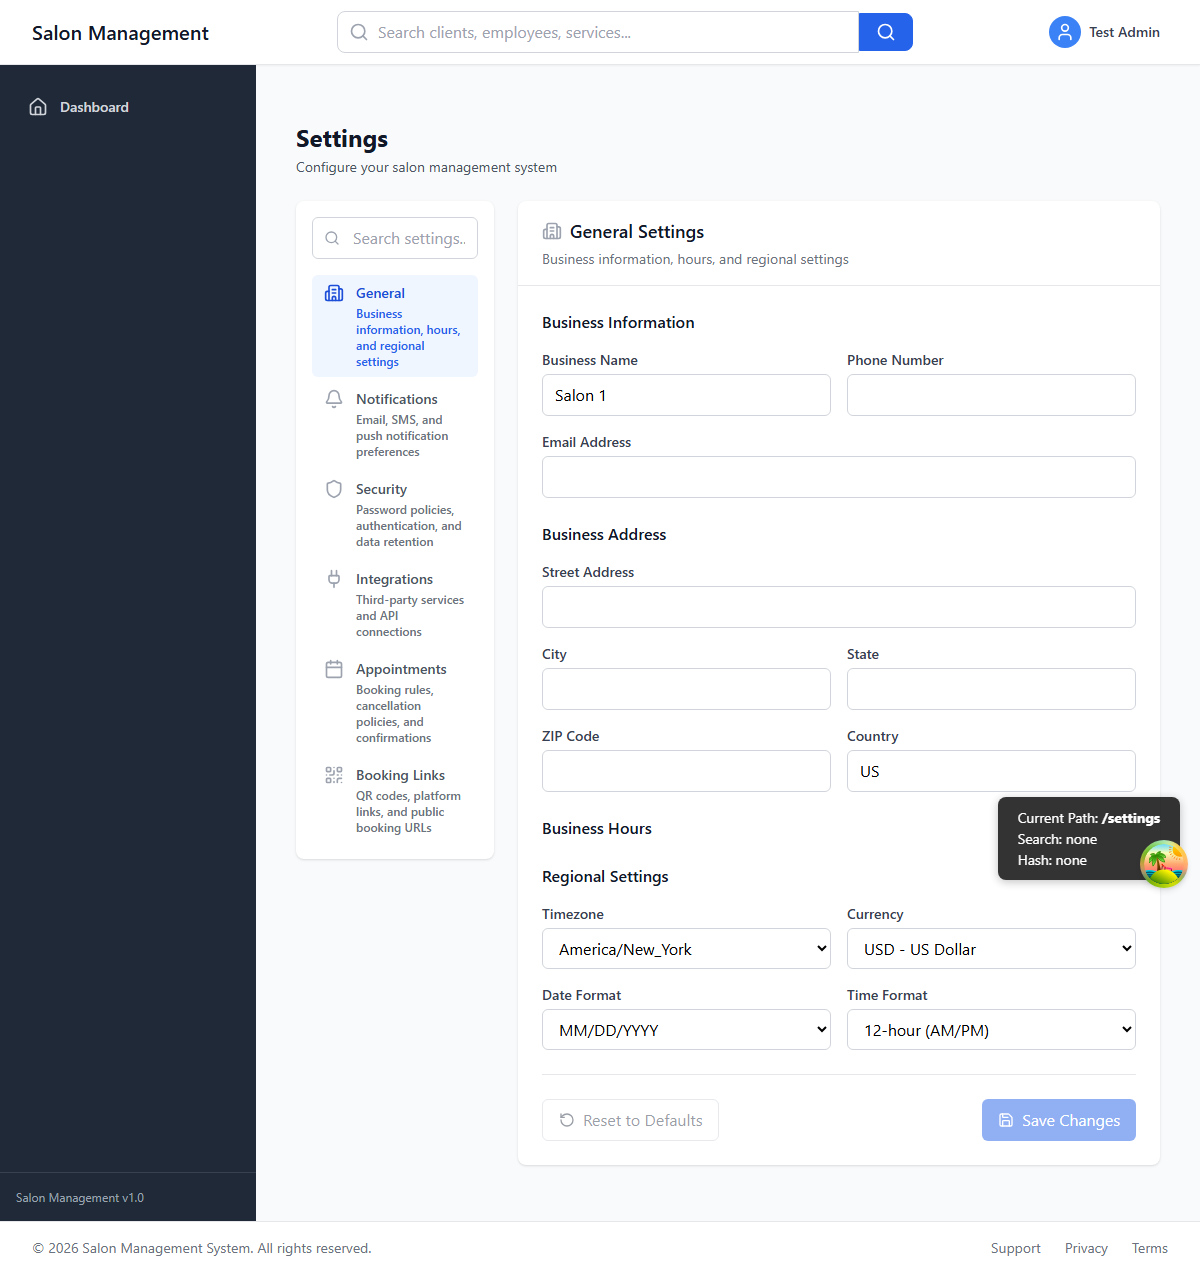Screen dimensions: 1200x1274
Task: Click the Save Changes button
Action: [1058, 1120]
